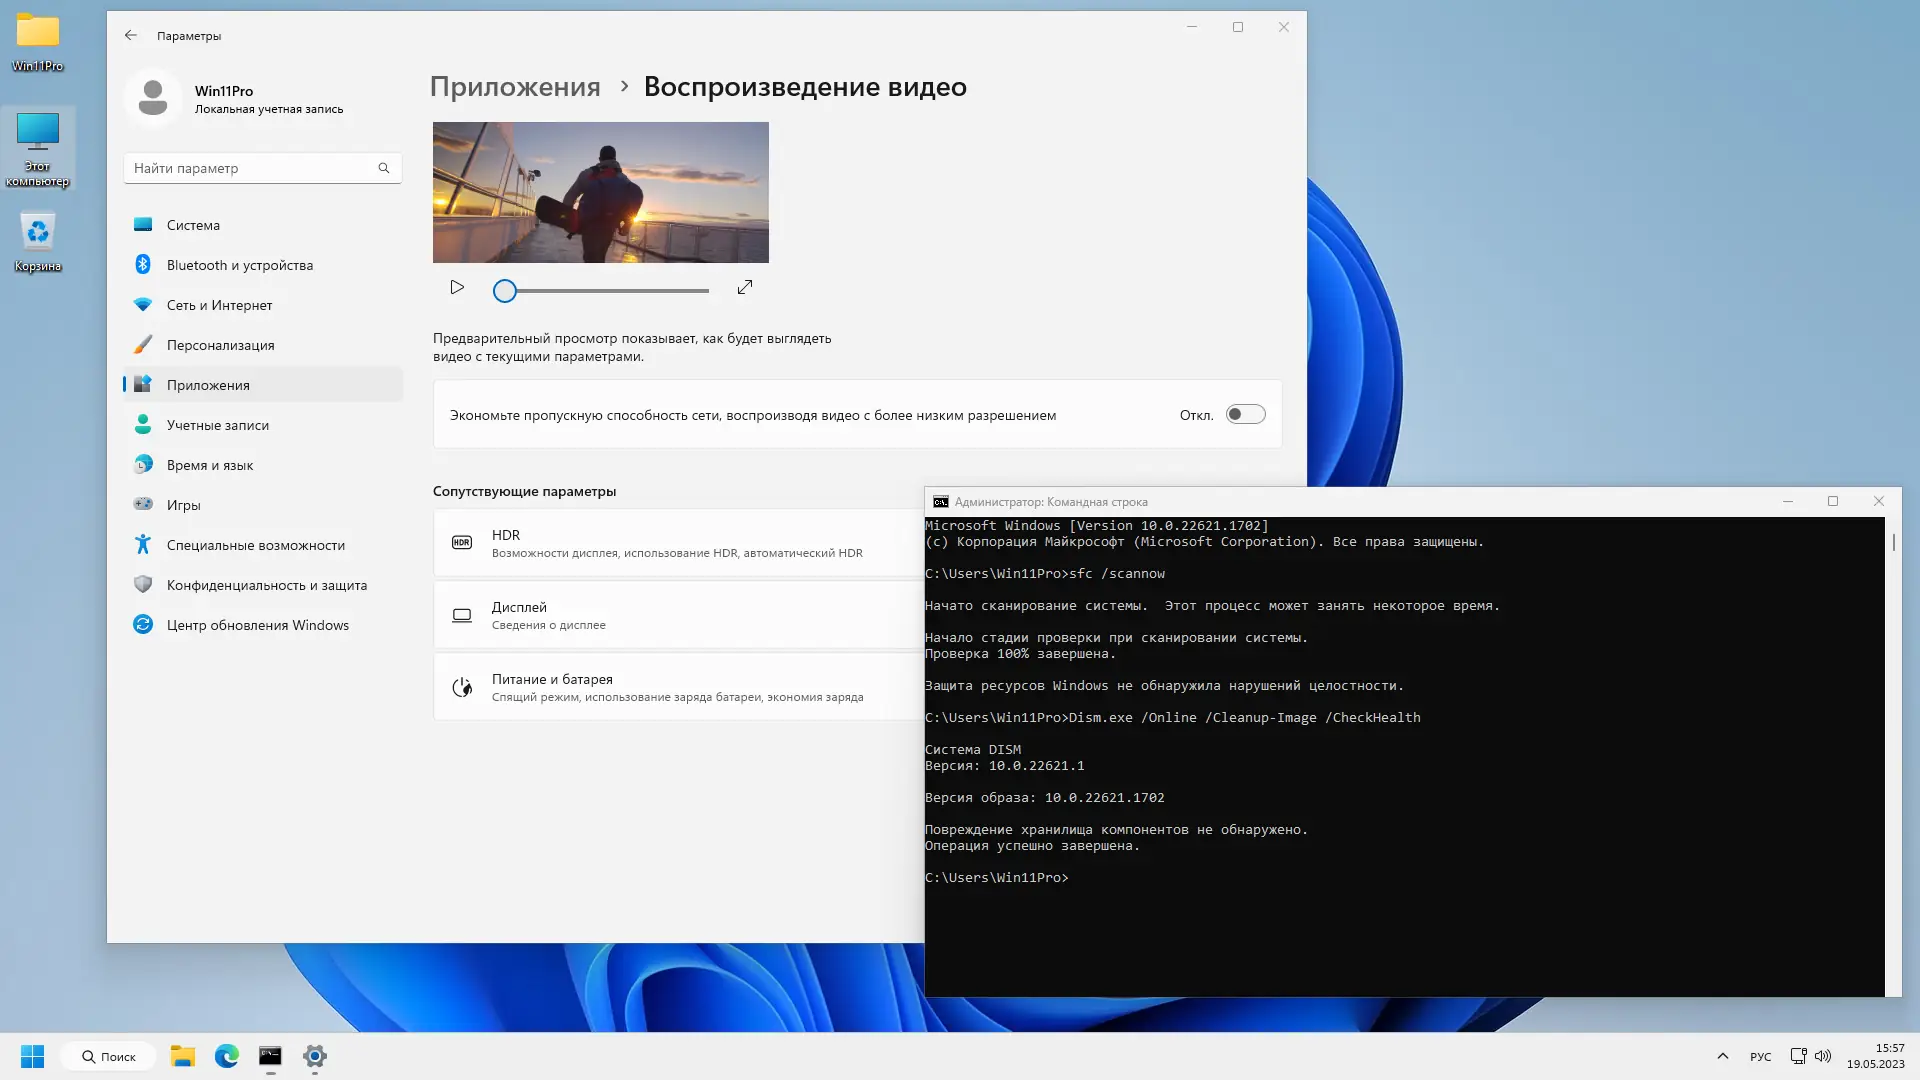
Task: Open РУС input language switcher
Action: click(1760, 1057)
